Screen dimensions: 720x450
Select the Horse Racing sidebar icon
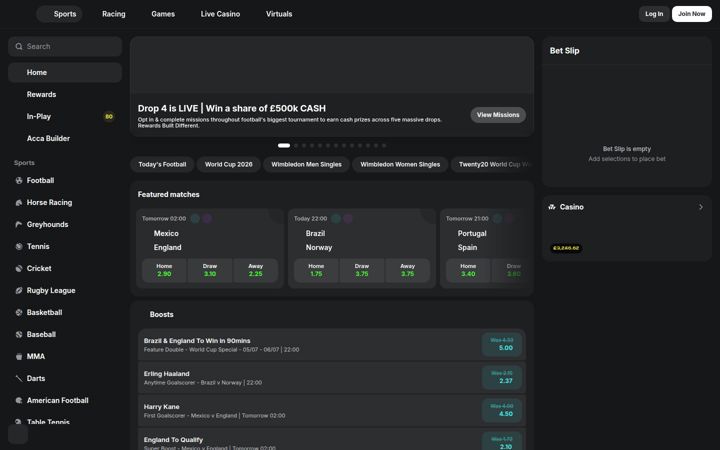[19, 202]
